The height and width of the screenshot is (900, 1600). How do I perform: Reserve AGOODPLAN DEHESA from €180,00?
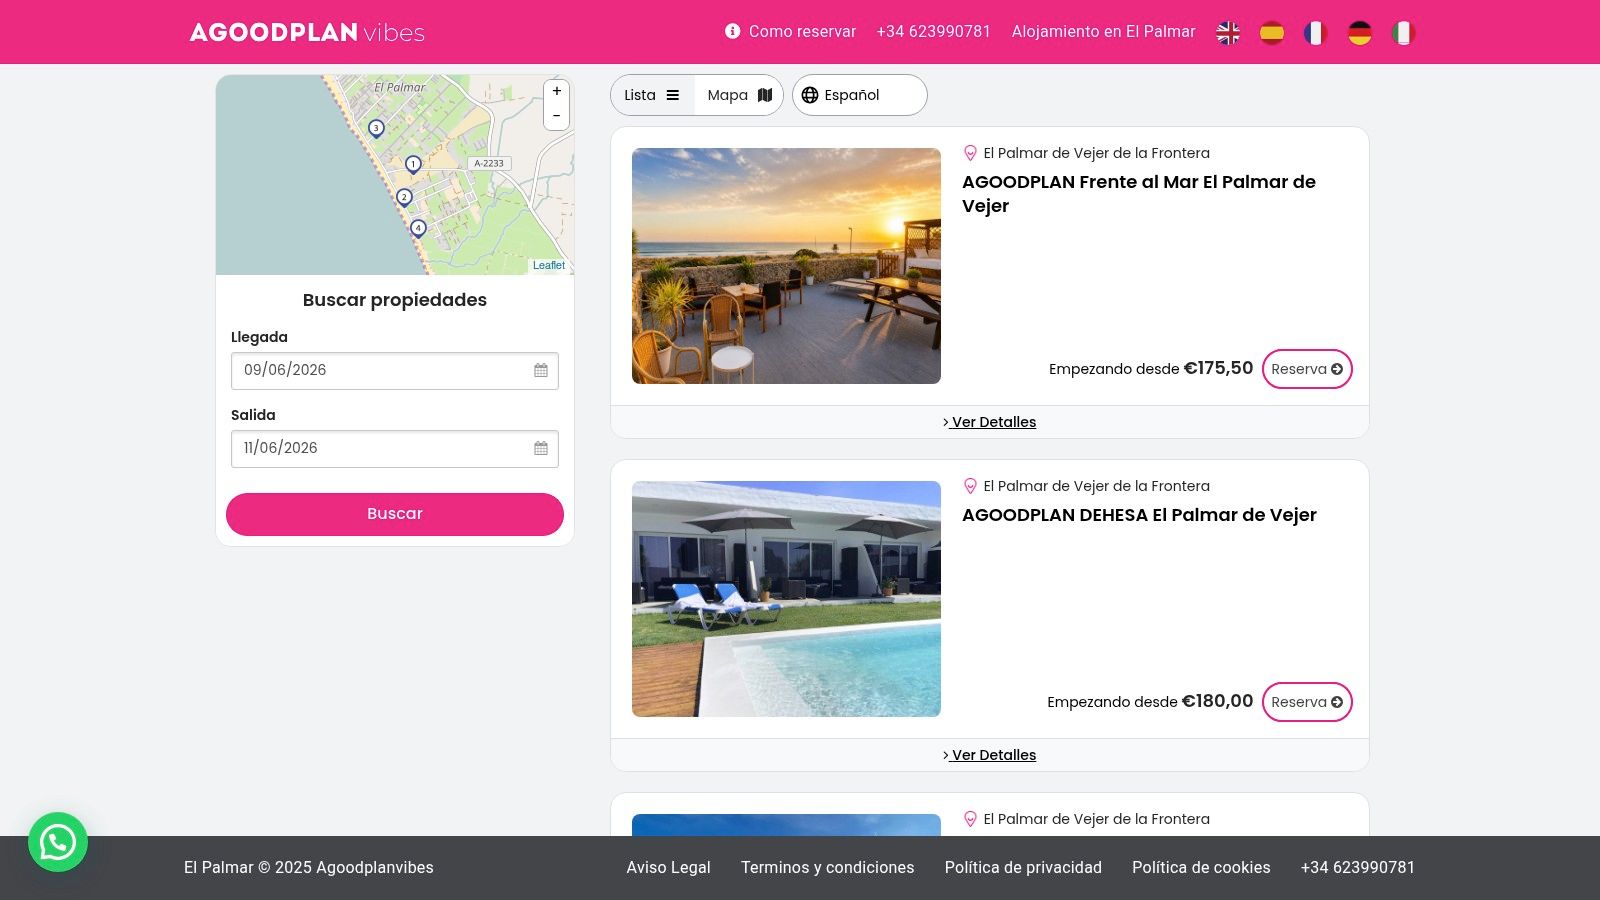tap(1307, 702)
